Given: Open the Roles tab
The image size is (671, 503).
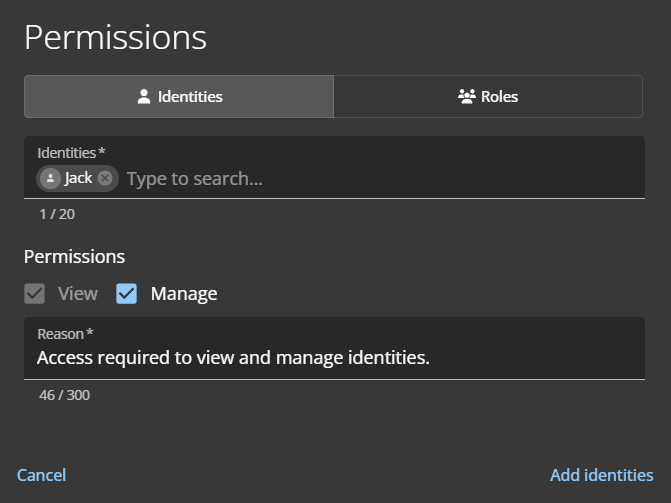Looking at the screenshot, I should 488,97.
